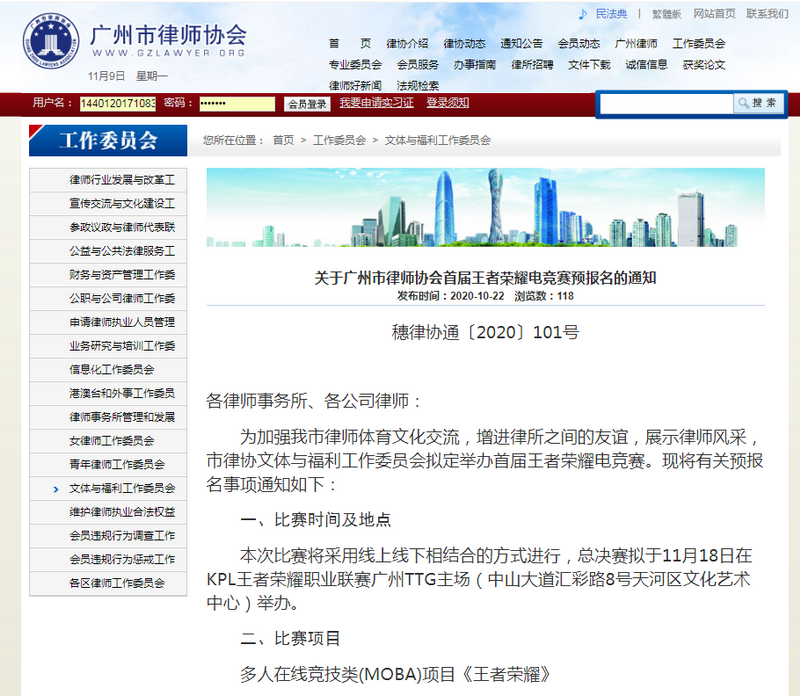Click the 工作委员会 sidebar header banner

pos(108,140)
